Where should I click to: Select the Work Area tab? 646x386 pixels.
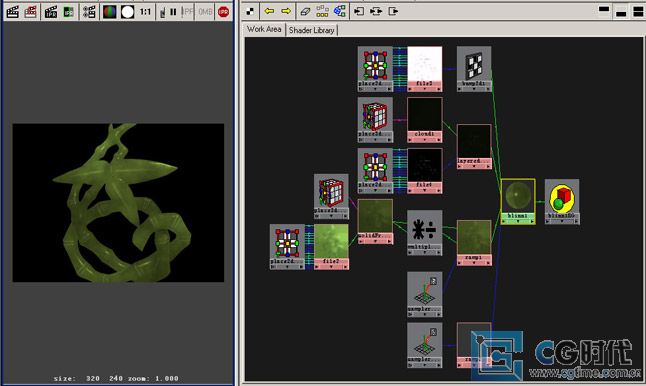[264, 29]
